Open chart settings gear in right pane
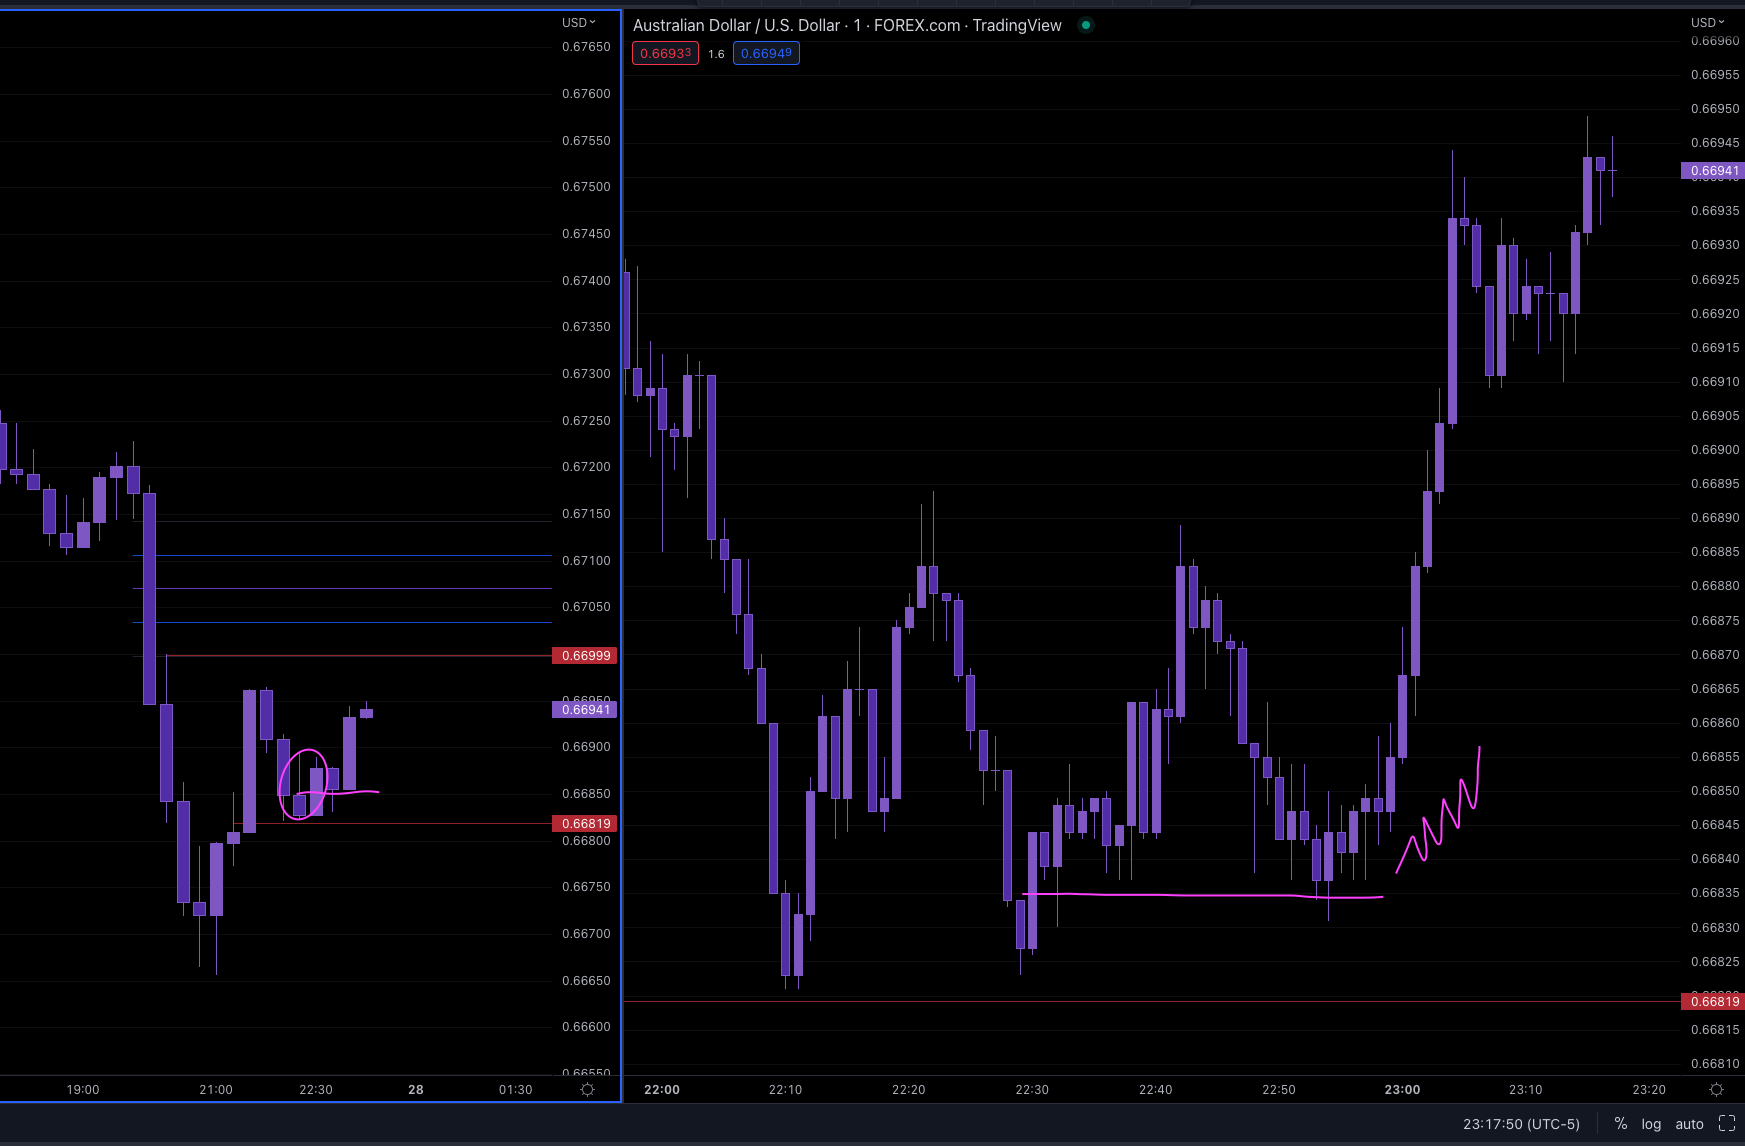1745x1146 pixels. click(1717, 1089)
